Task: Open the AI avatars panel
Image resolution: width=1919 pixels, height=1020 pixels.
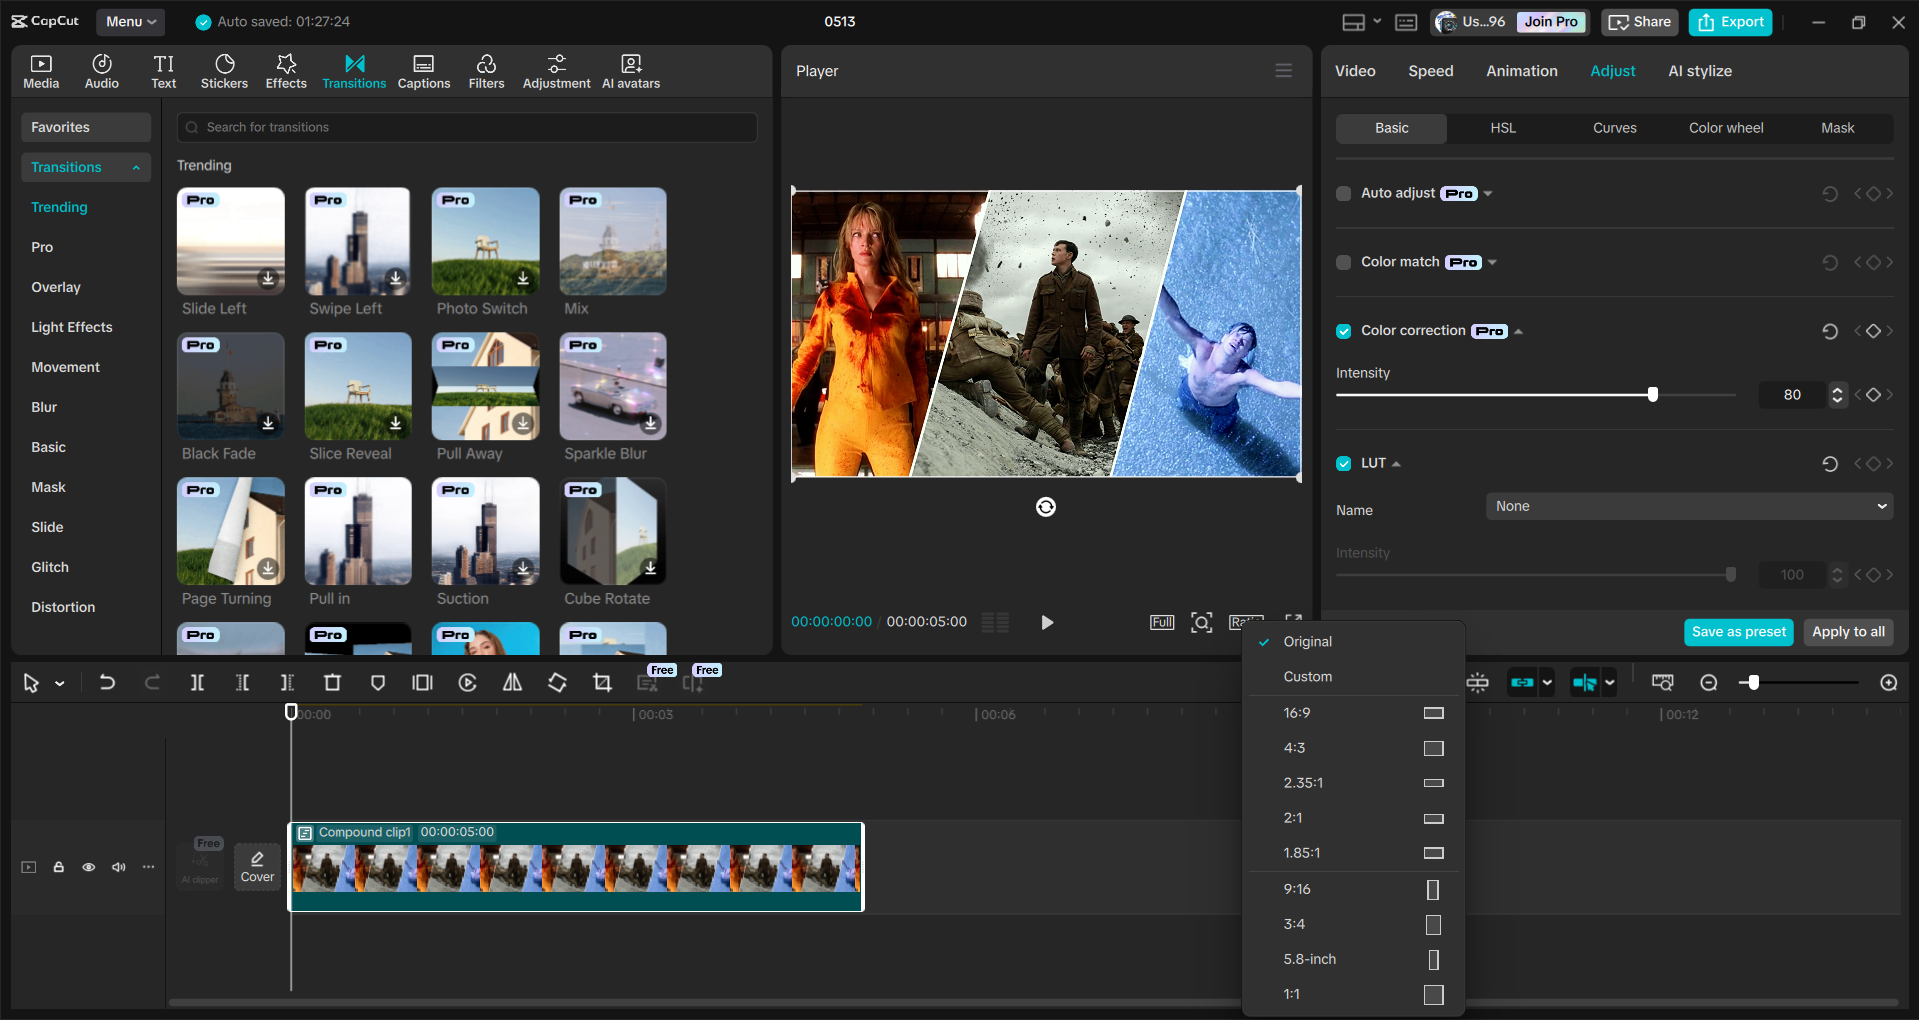Action: click(x=630, y=70)
